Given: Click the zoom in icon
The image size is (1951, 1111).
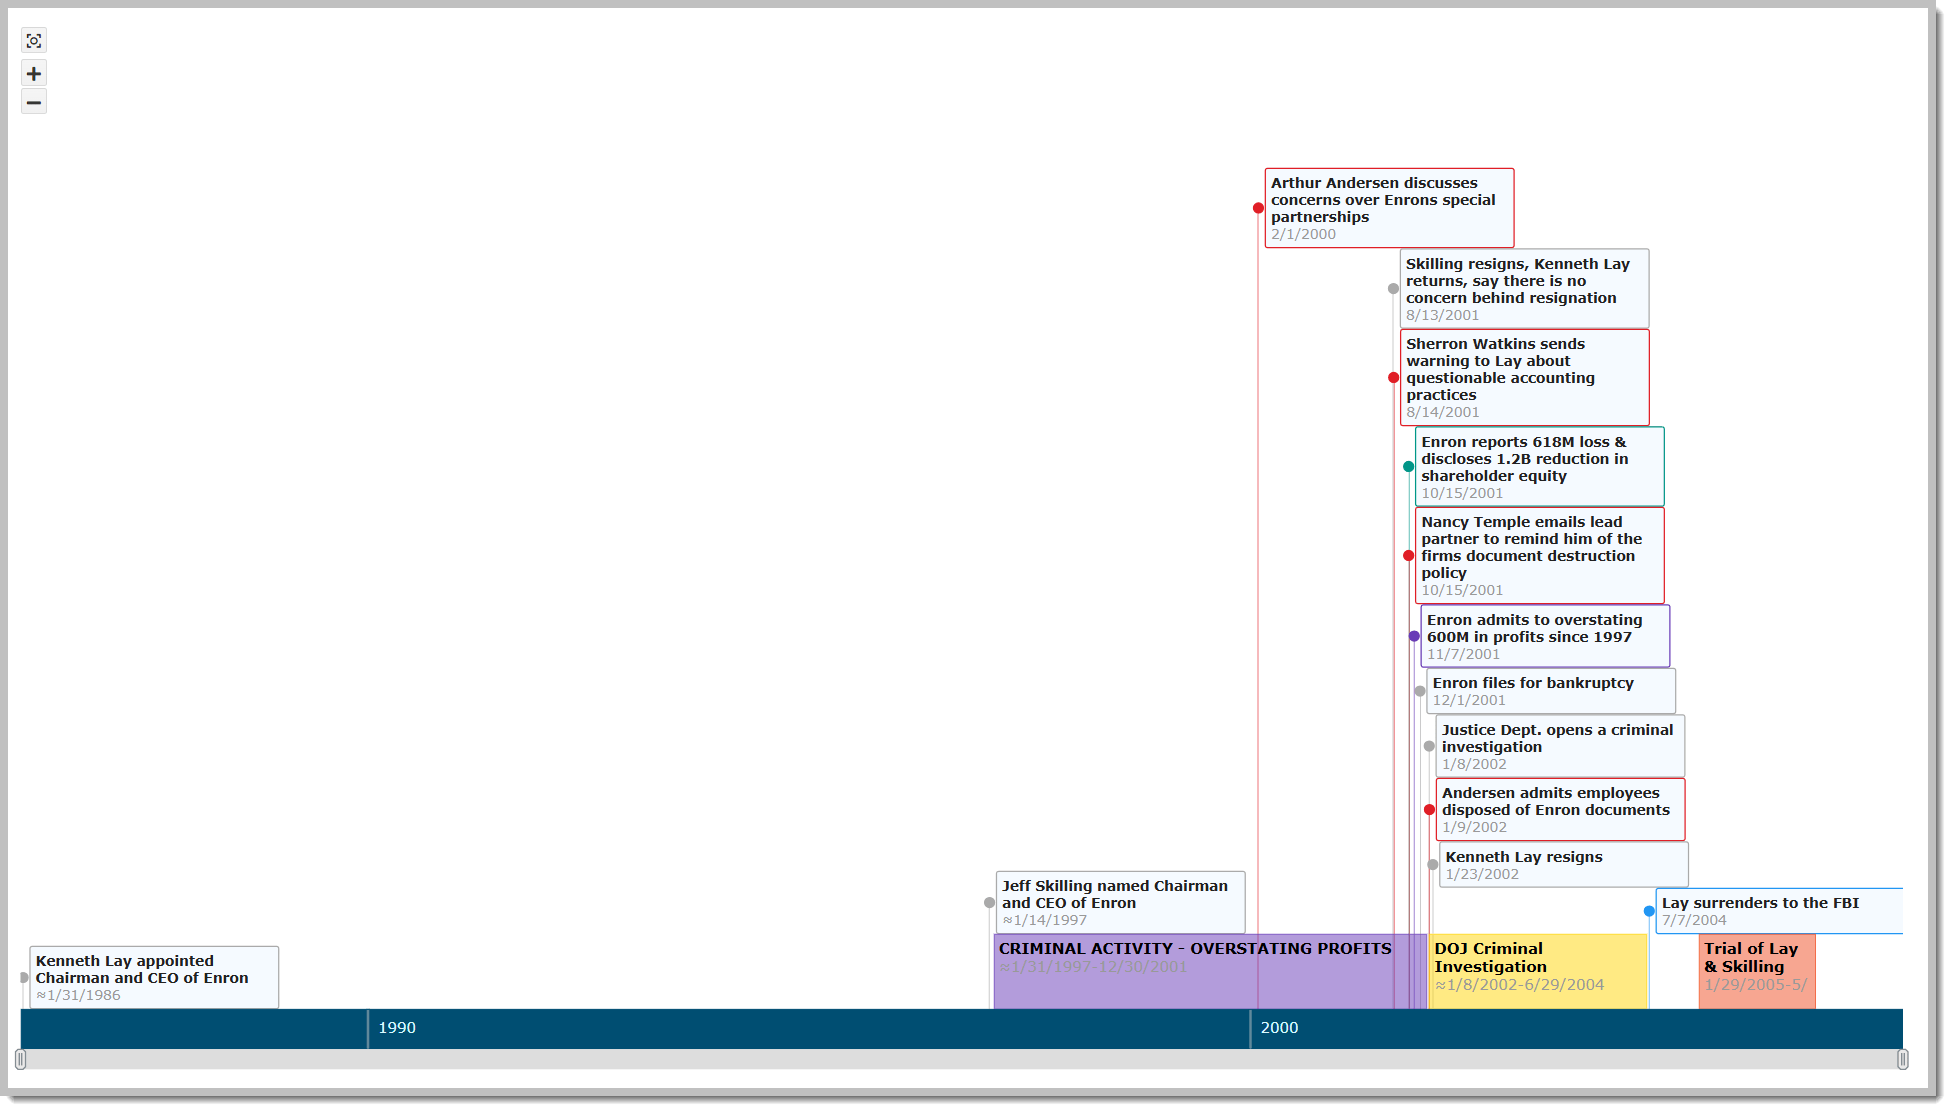Looking at the screenshot, I should [33, 72].
